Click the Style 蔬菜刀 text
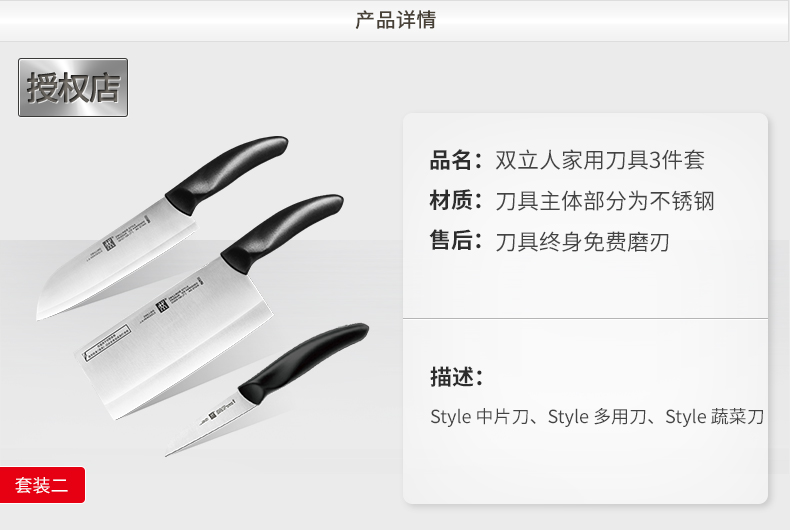 714,417
